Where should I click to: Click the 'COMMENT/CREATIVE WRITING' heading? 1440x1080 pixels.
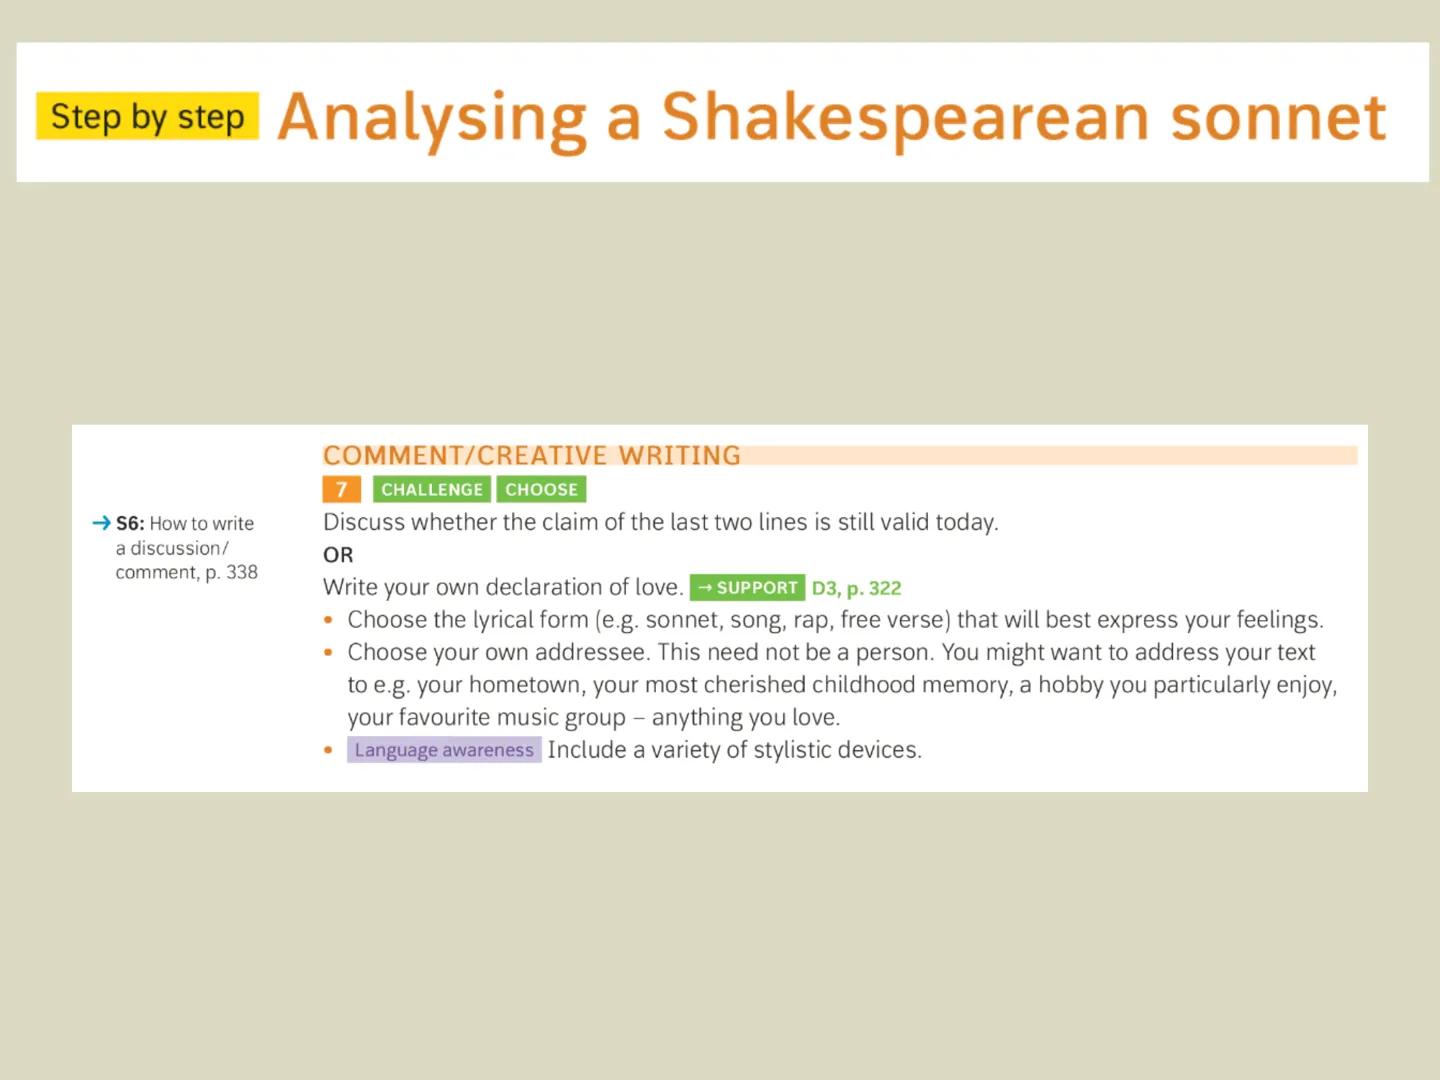click(532, 455)
